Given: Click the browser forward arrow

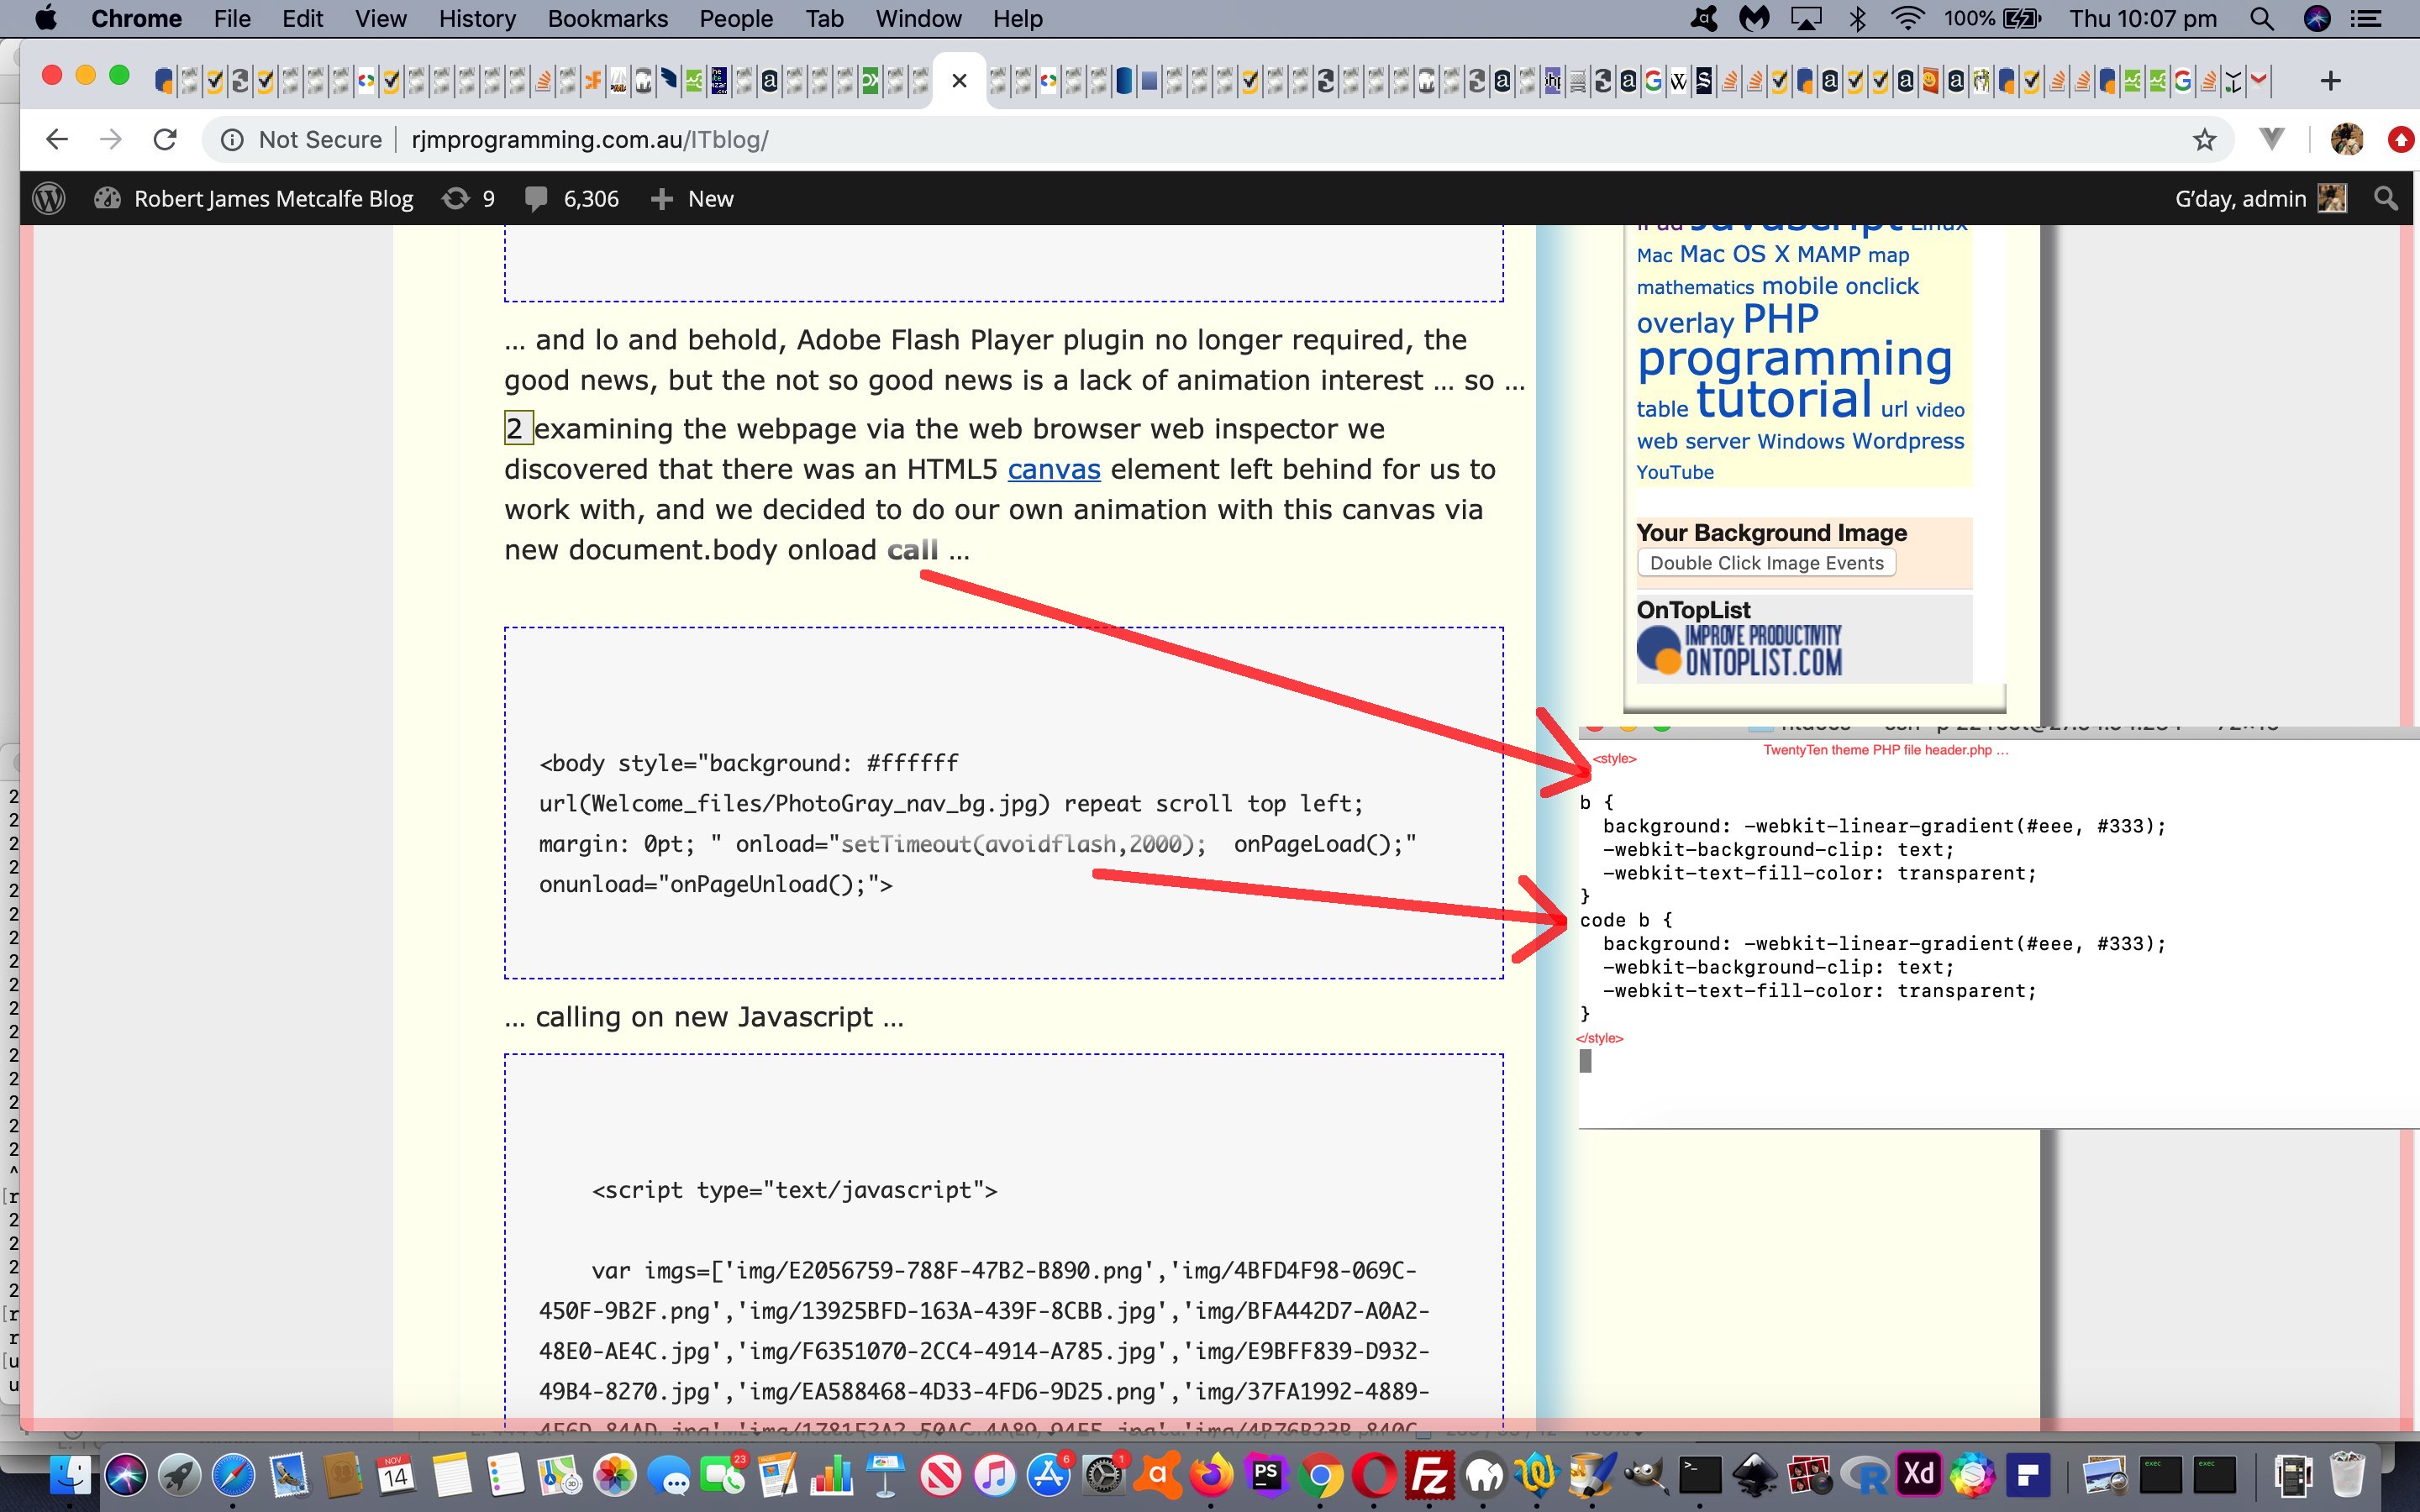Looking at the screenshot, I should tap(111, 140).
